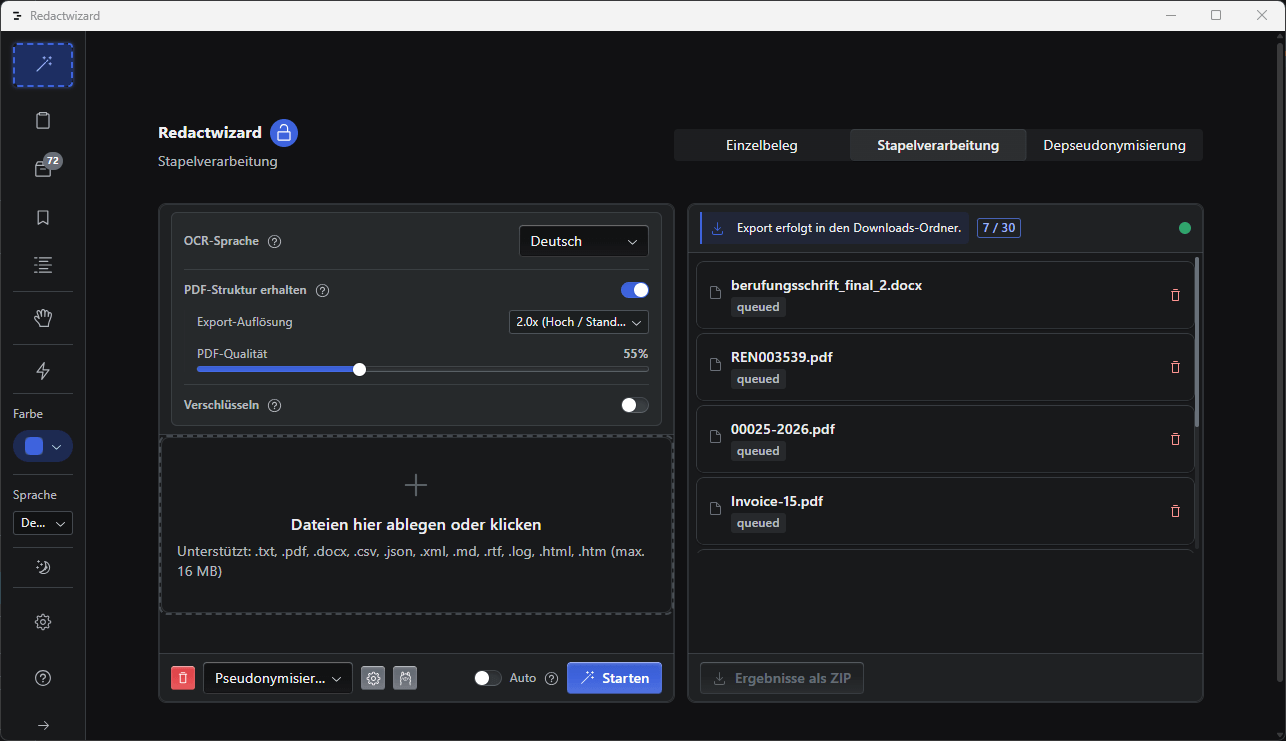Show help for OCR-Sprache

coord(275,241)
